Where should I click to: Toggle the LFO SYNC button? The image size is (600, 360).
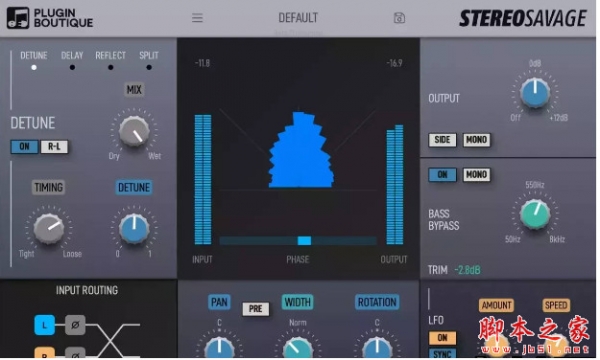point(442,354)
